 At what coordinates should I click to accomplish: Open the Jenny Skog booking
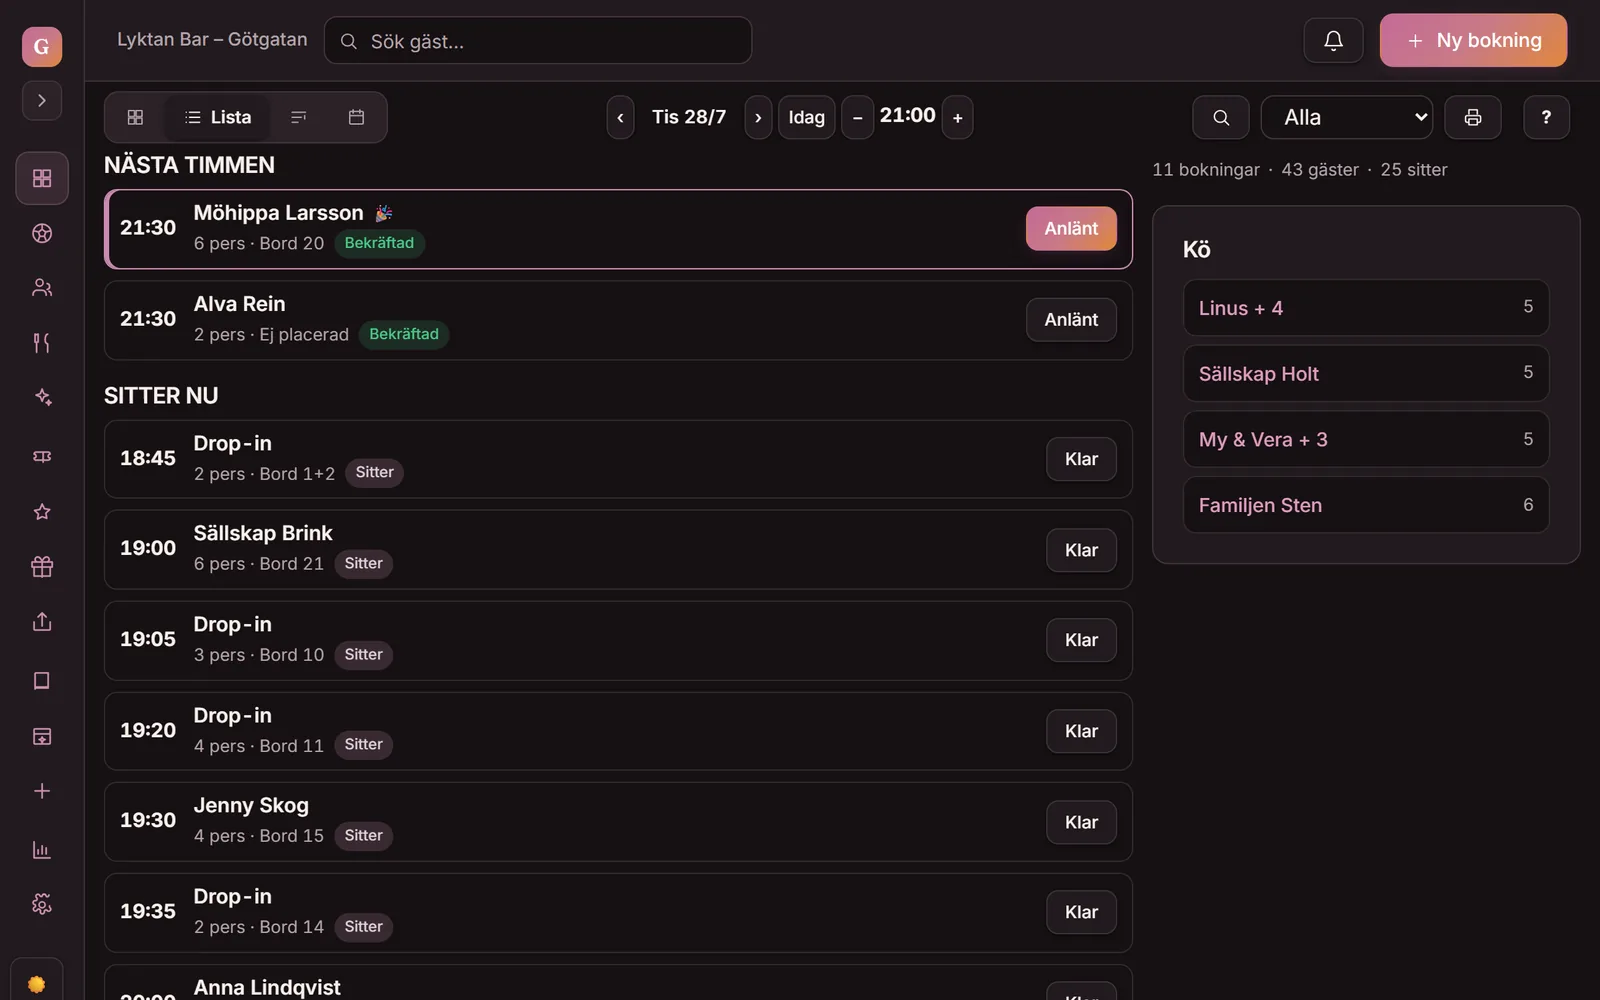[618, 822]
